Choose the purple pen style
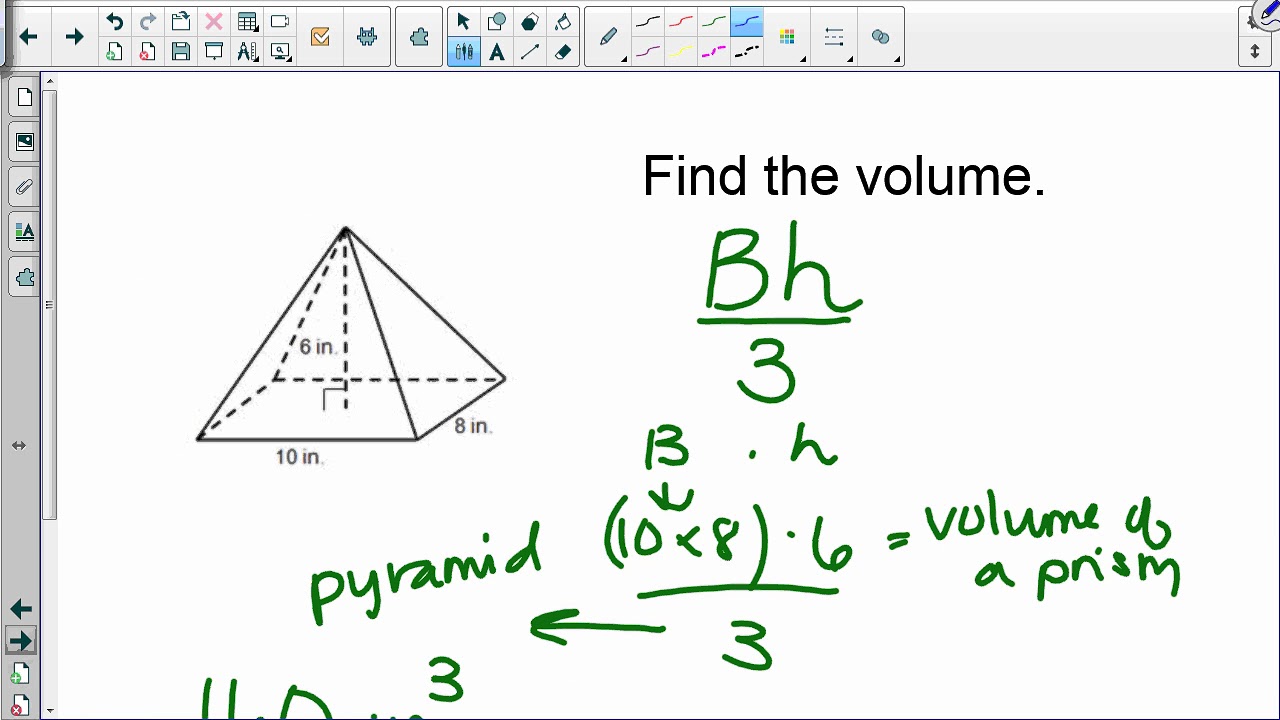Image resolution: width=1280 pixels, height=720 pixels. click(x=648, y=52)
